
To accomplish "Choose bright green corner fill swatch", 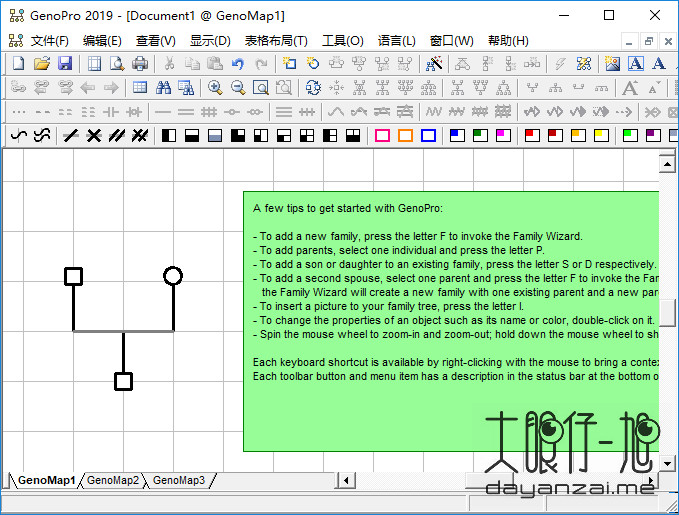I will point(630,136).
